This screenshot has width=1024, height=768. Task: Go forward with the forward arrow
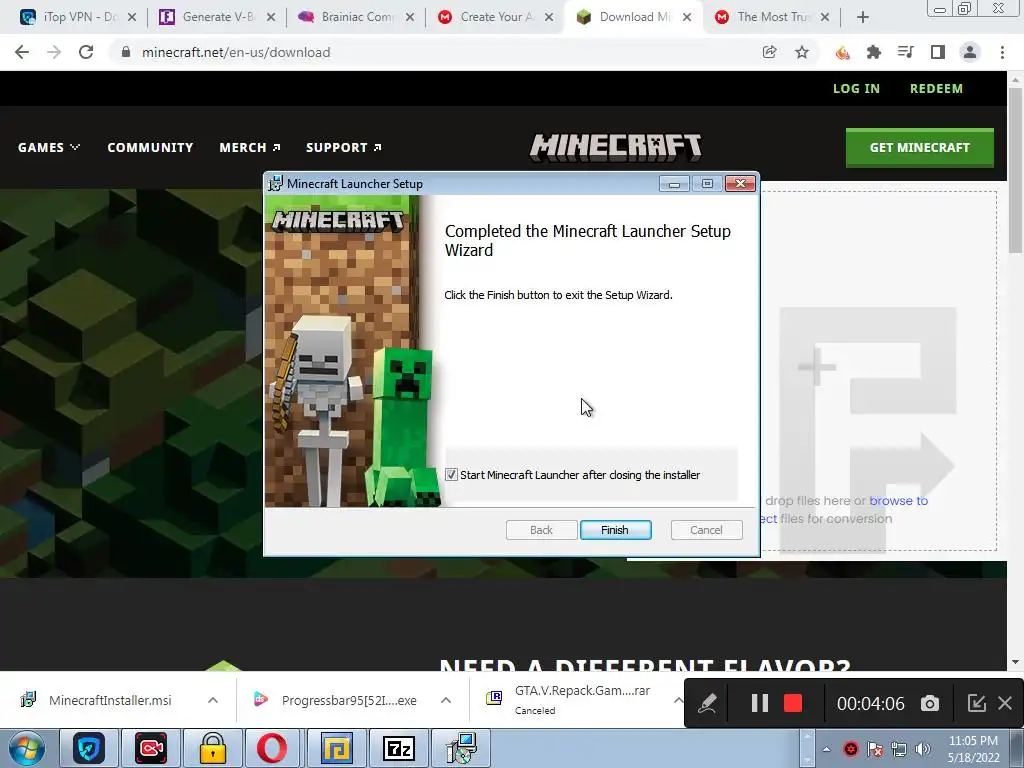54,52
